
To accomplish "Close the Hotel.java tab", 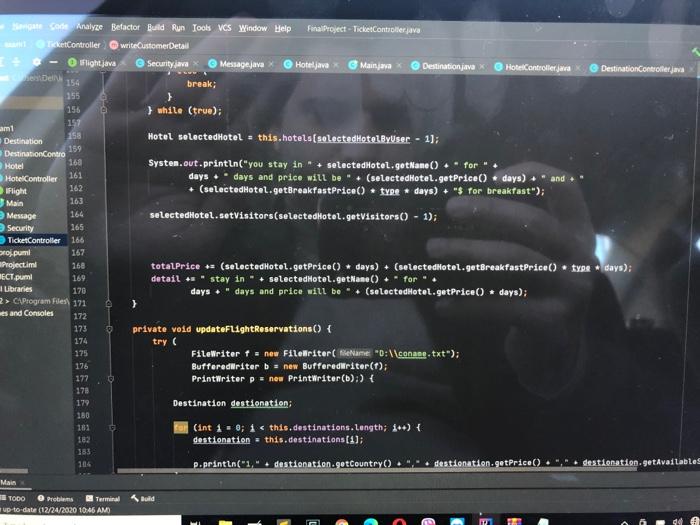I will (336, 65).
